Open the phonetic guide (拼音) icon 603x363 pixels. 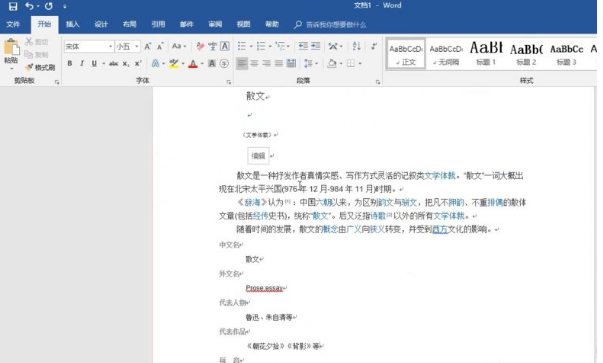pos(212,47)
